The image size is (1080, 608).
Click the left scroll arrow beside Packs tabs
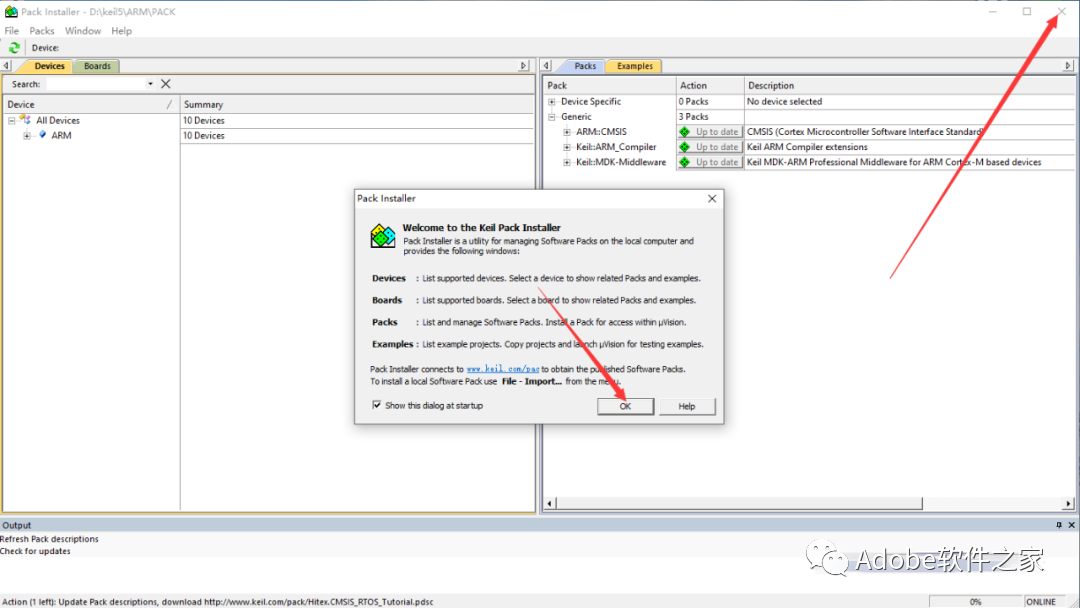pos(548,65)
